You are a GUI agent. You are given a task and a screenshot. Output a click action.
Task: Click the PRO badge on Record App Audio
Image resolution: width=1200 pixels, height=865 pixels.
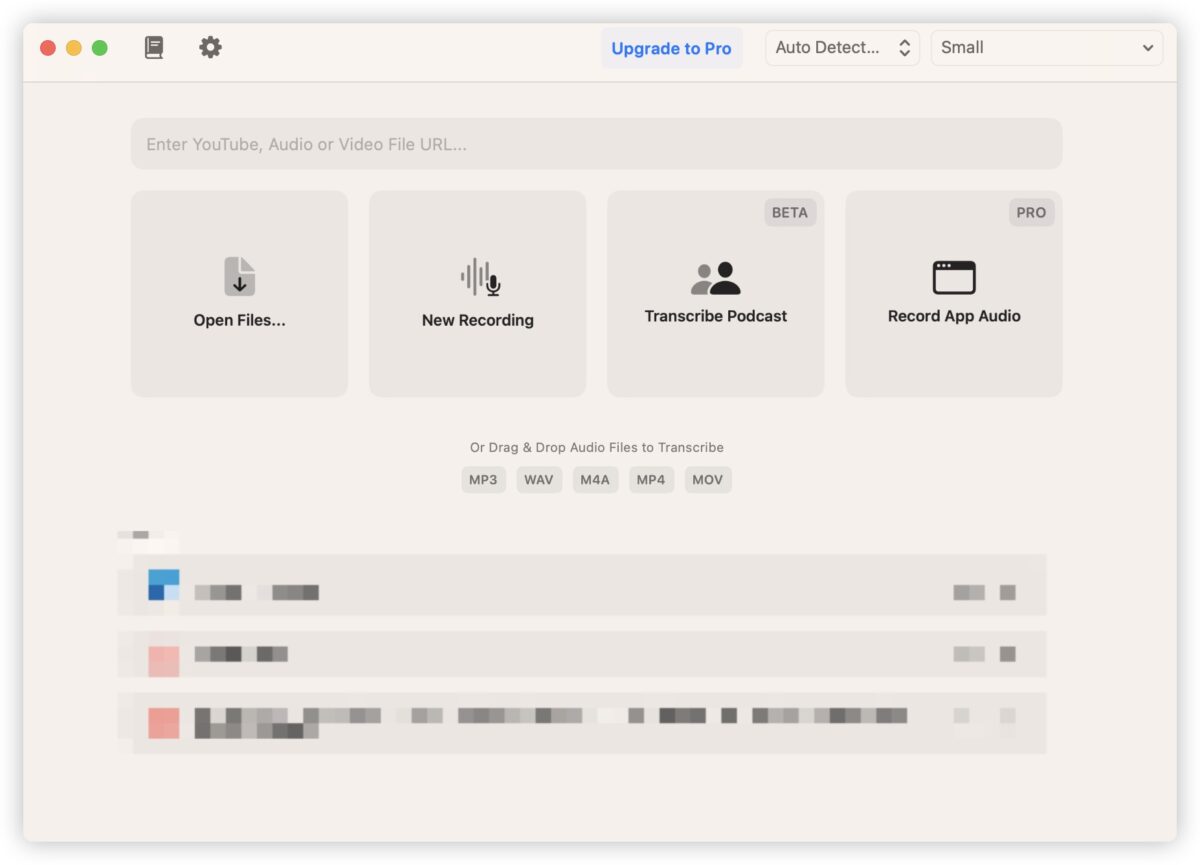(1030, 212)
